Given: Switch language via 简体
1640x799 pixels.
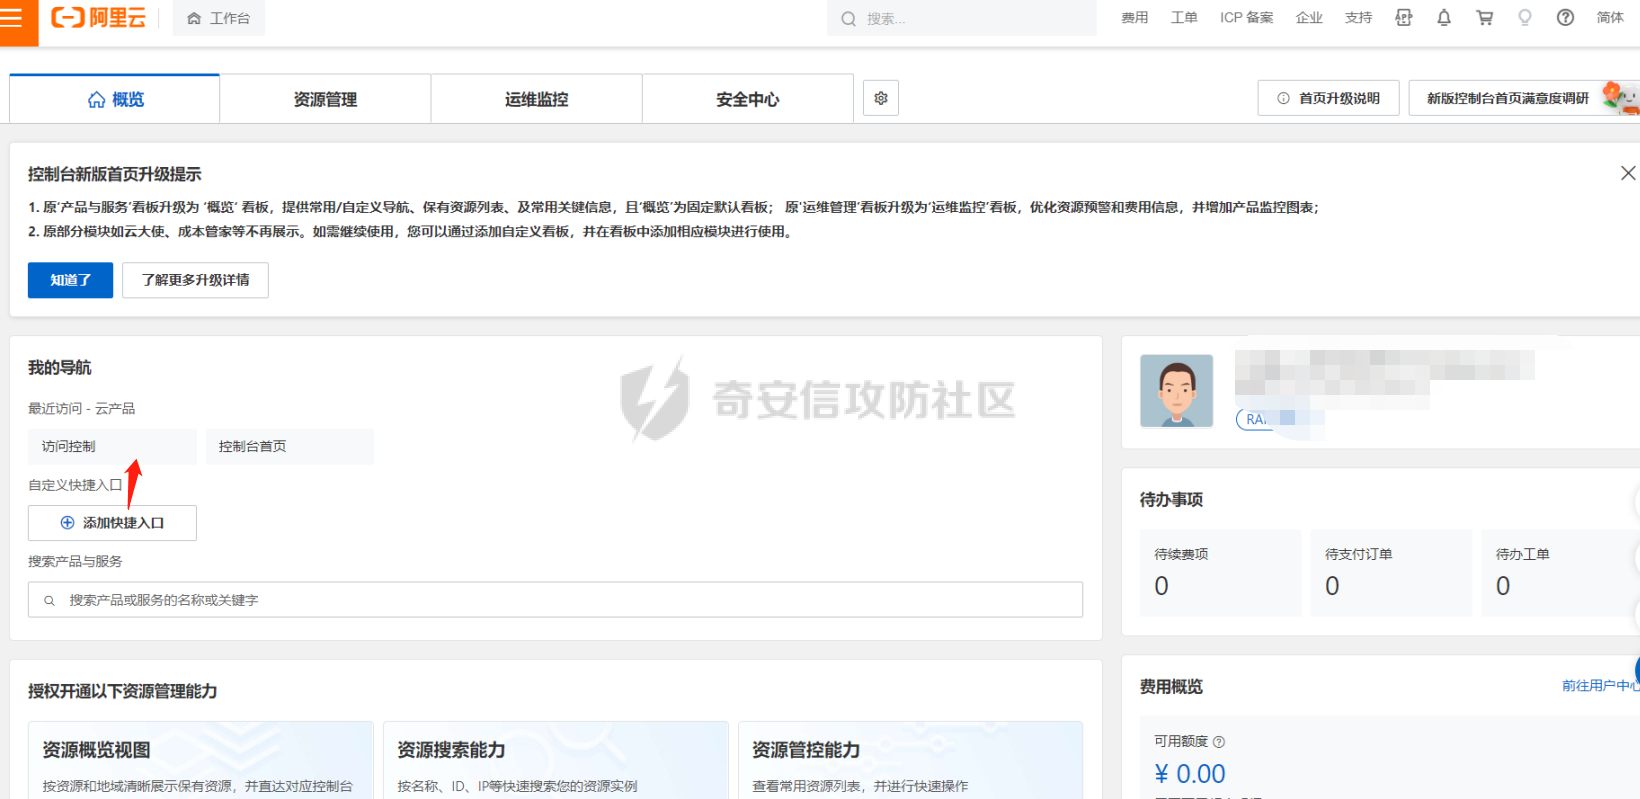Looking at the screenshot, I should (x=1610, y=18).
